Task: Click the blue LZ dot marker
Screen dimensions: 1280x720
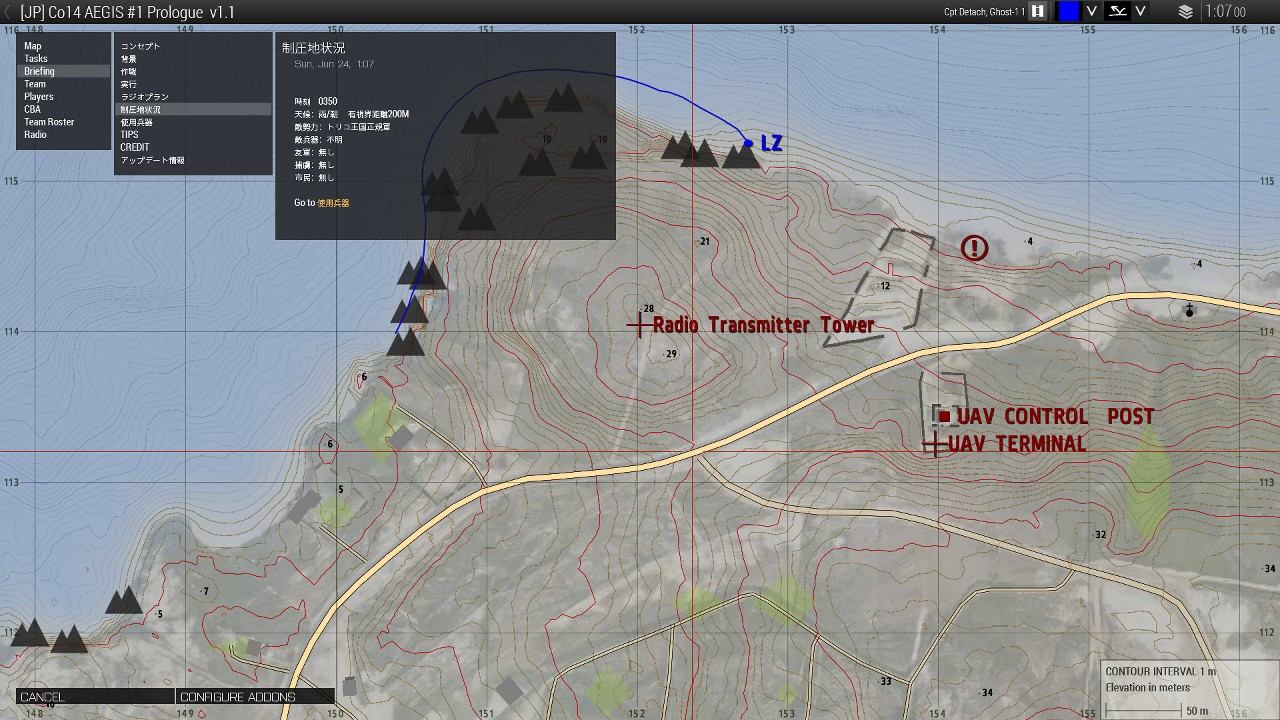Action: [x=748, y=143]
